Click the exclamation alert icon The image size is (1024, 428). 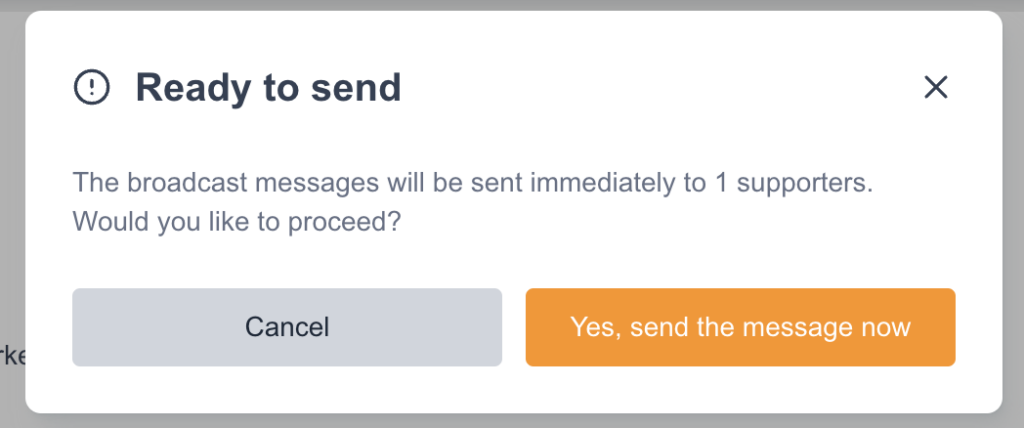click(x=91, y=88)
